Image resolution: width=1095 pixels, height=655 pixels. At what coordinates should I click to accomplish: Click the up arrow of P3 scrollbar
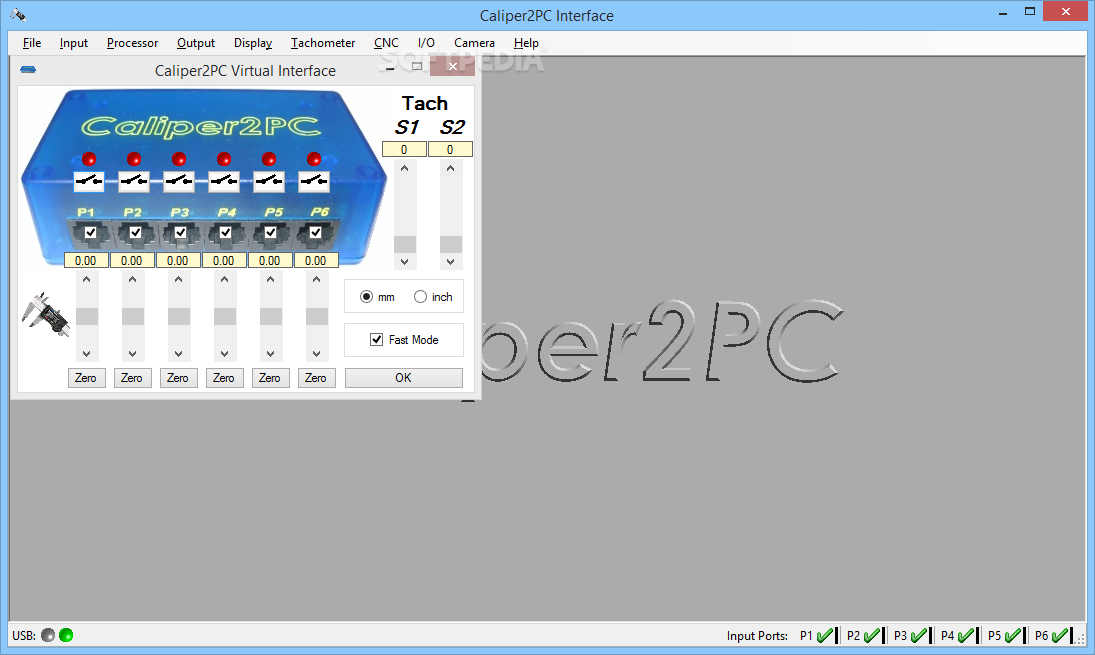[x=179, y=279]
